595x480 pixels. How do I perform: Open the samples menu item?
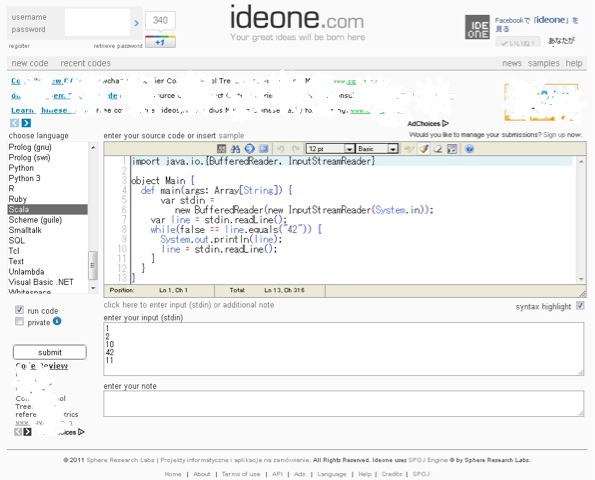543,63
